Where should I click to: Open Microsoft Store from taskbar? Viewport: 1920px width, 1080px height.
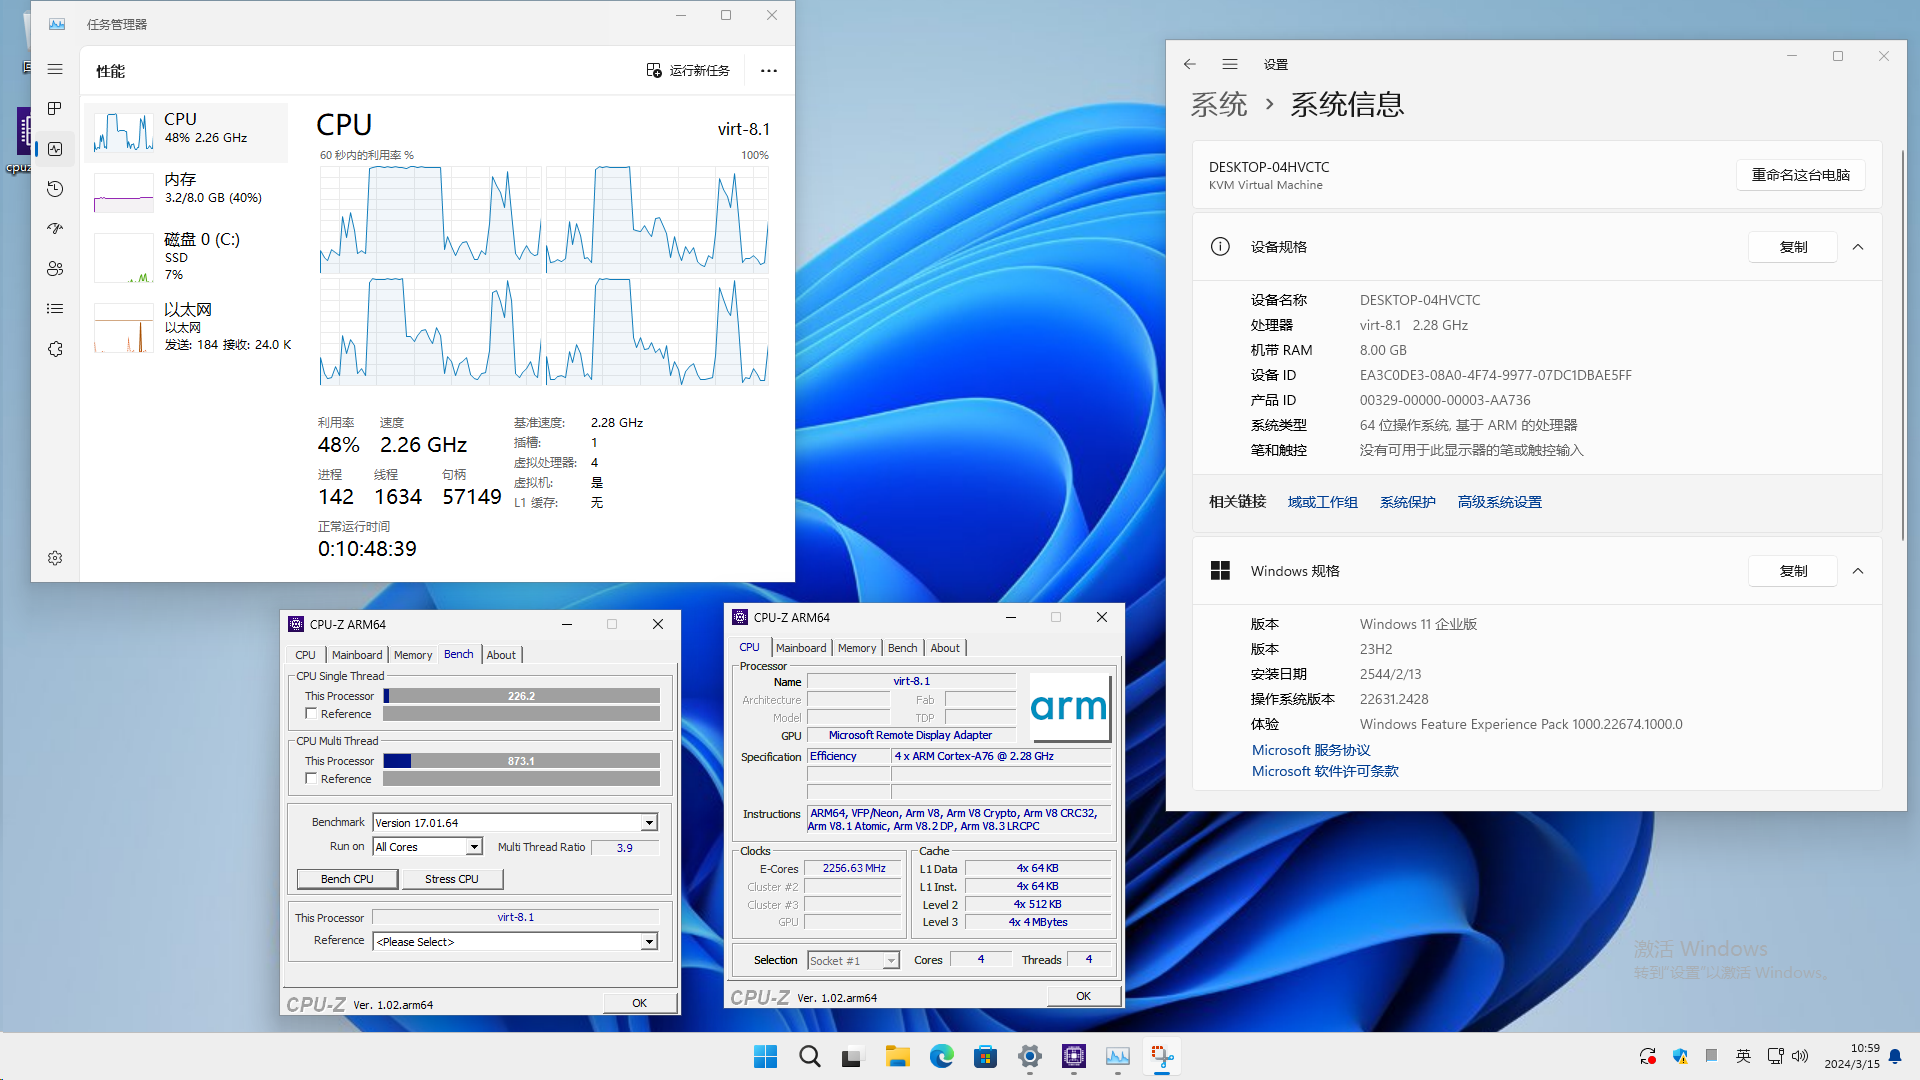click(x=985, y=1056)
